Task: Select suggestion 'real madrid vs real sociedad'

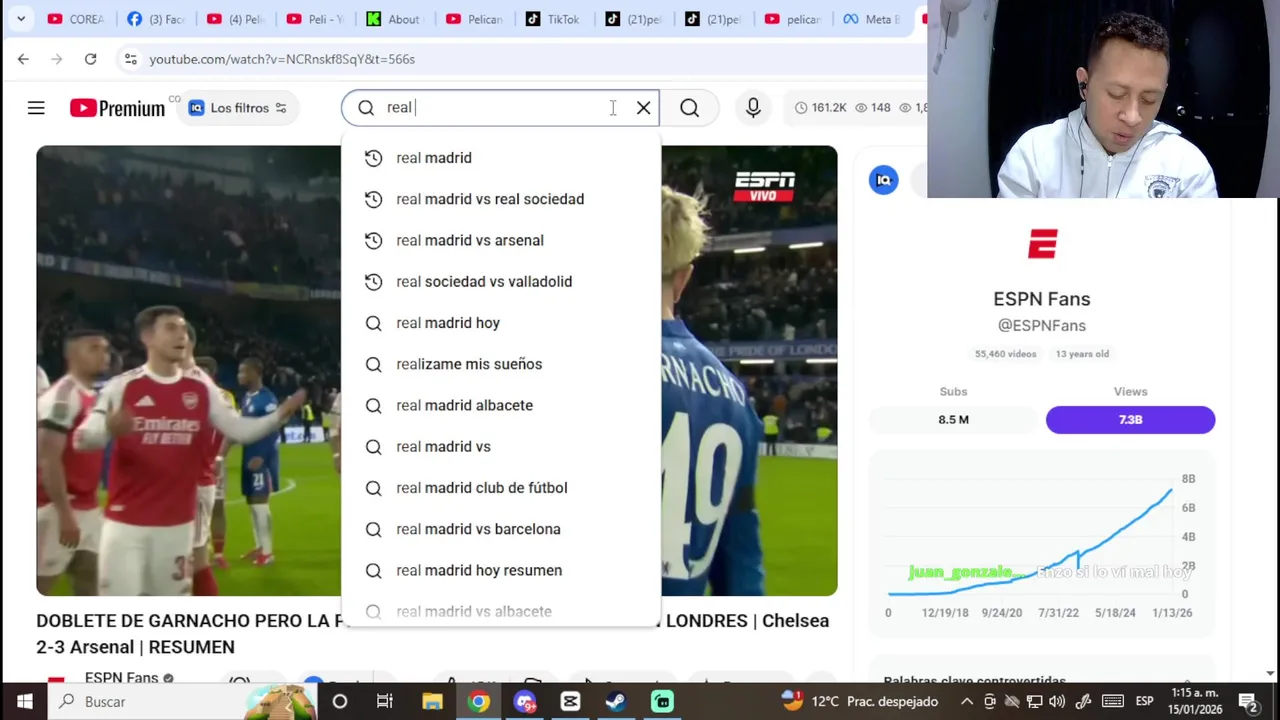Action: point(501,199)
